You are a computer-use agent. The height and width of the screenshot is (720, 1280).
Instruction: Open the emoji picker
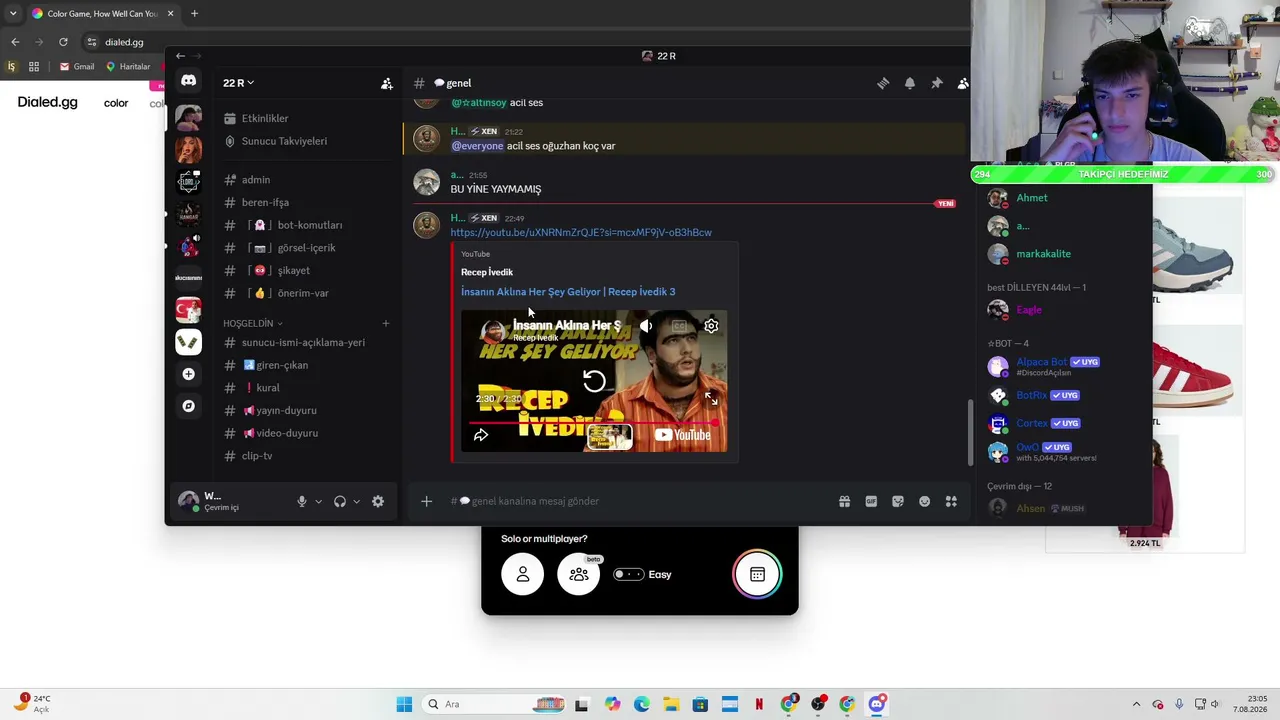pyautogui.click(x=925, y=501)
